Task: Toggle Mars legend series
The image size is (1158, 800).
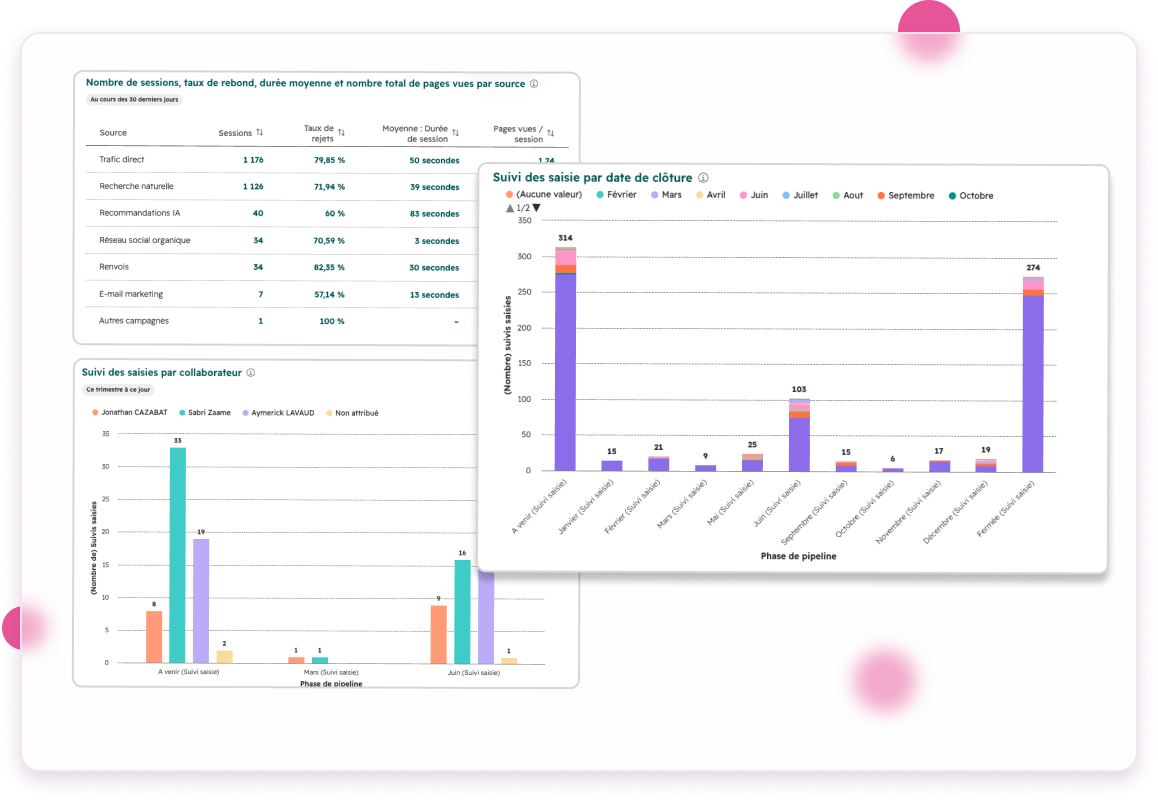Action: pos(666,195)
